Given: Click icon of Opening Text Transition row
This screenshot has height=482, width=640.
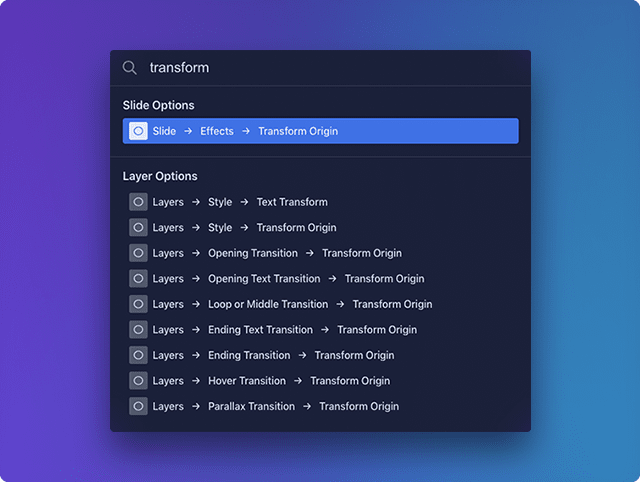Looking at the screenshot, I should coord(138,278).
